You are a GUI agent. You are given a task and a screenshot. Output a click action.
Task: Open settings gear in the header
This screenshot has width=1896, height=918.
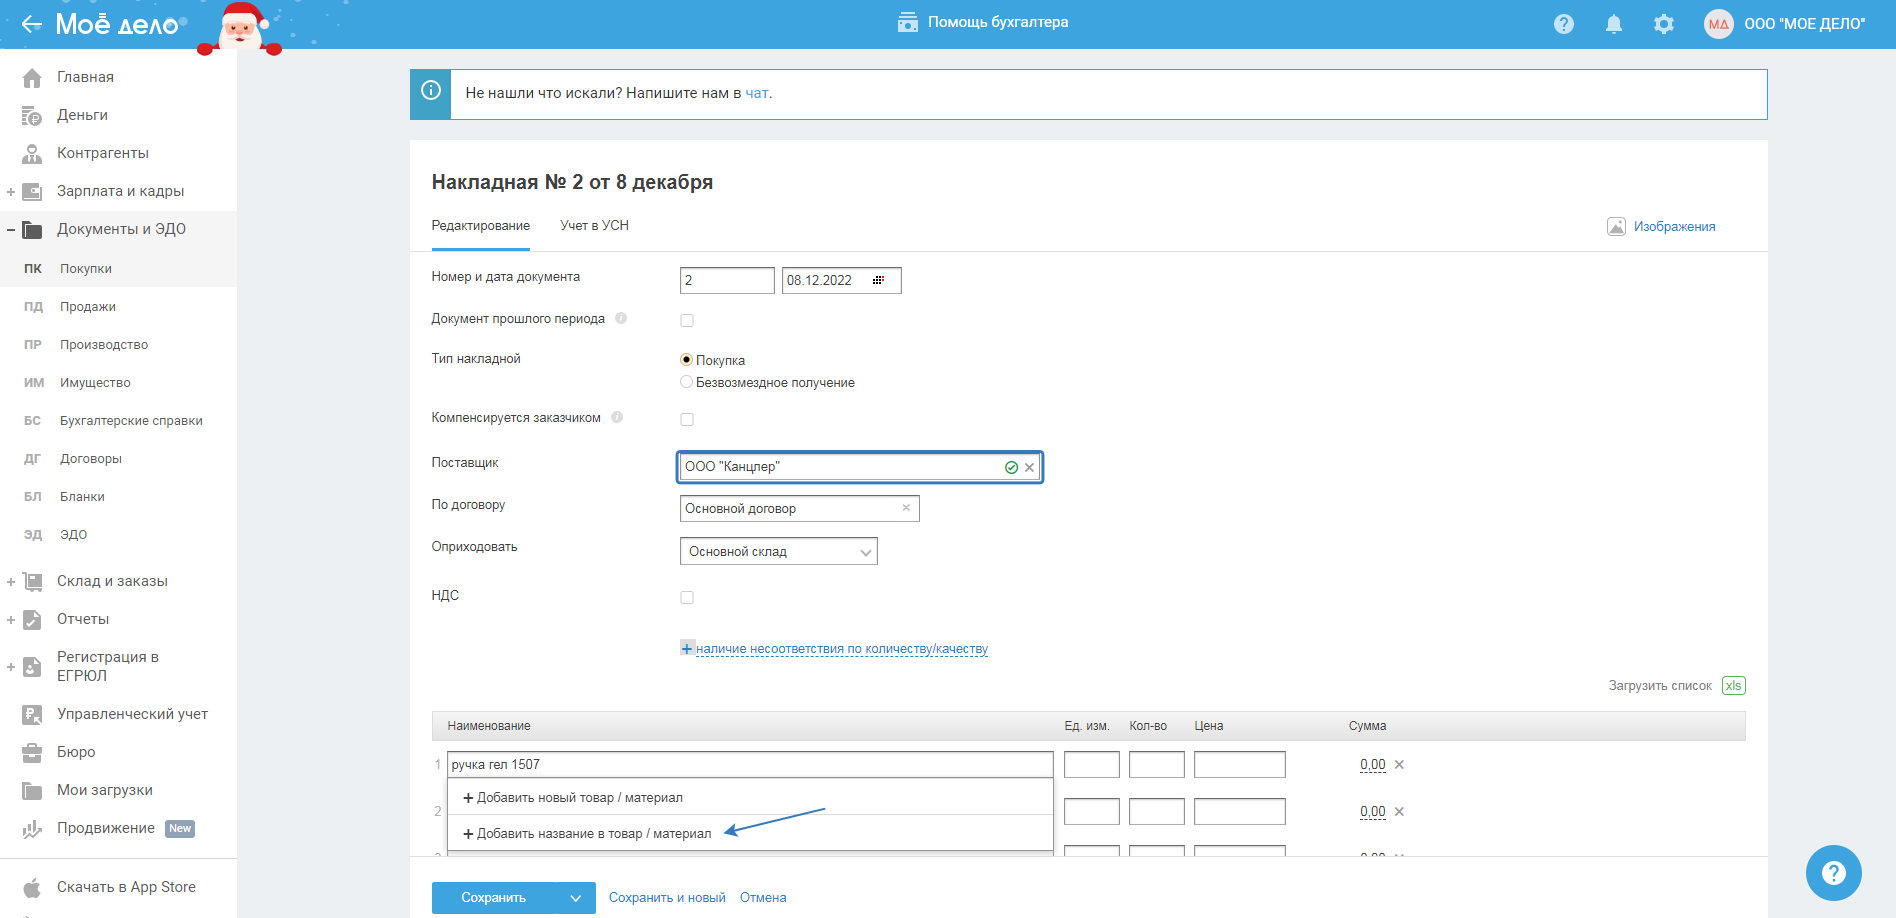point(1664,24)
